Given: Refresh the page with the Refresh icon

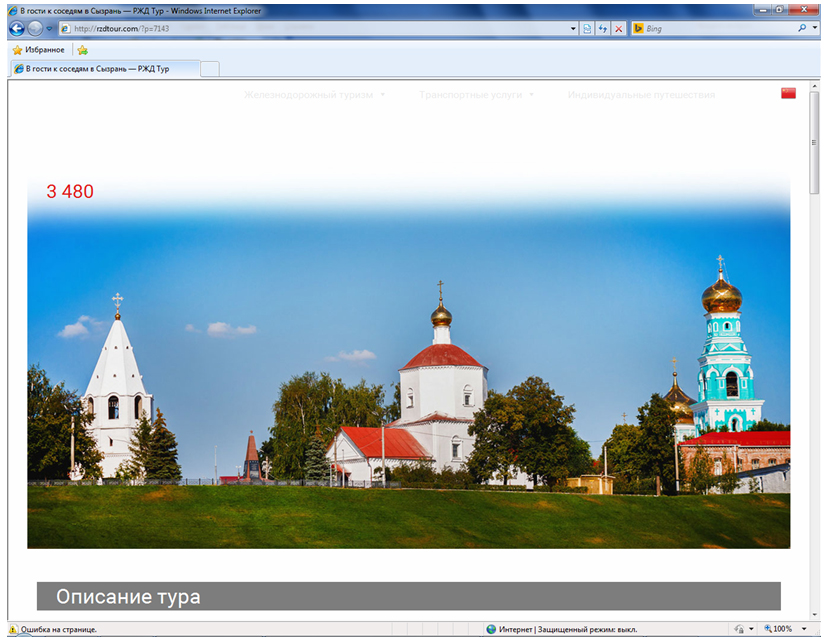Looking at the screenshot, I should (602, 29).
